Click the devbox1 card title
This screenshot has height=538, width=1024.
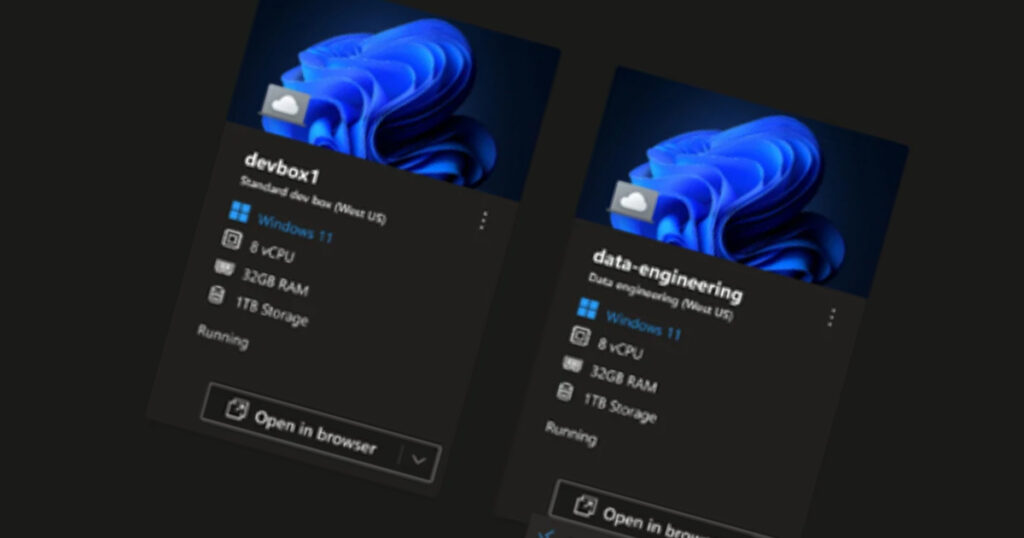coord(282,168)
